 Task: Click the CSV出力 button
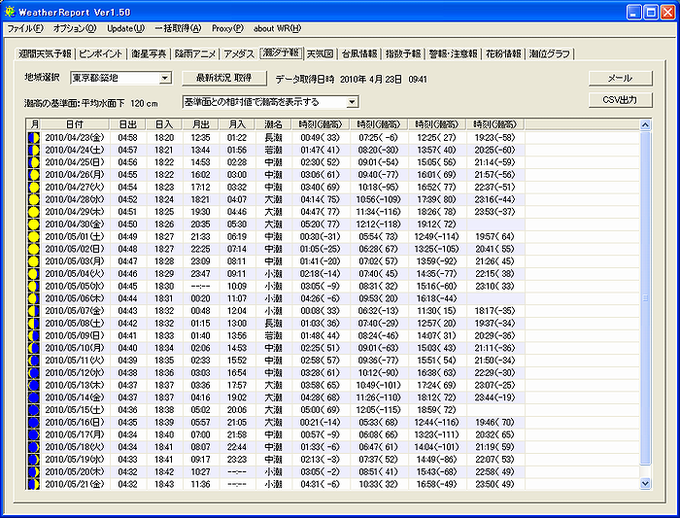pos(620,100)
